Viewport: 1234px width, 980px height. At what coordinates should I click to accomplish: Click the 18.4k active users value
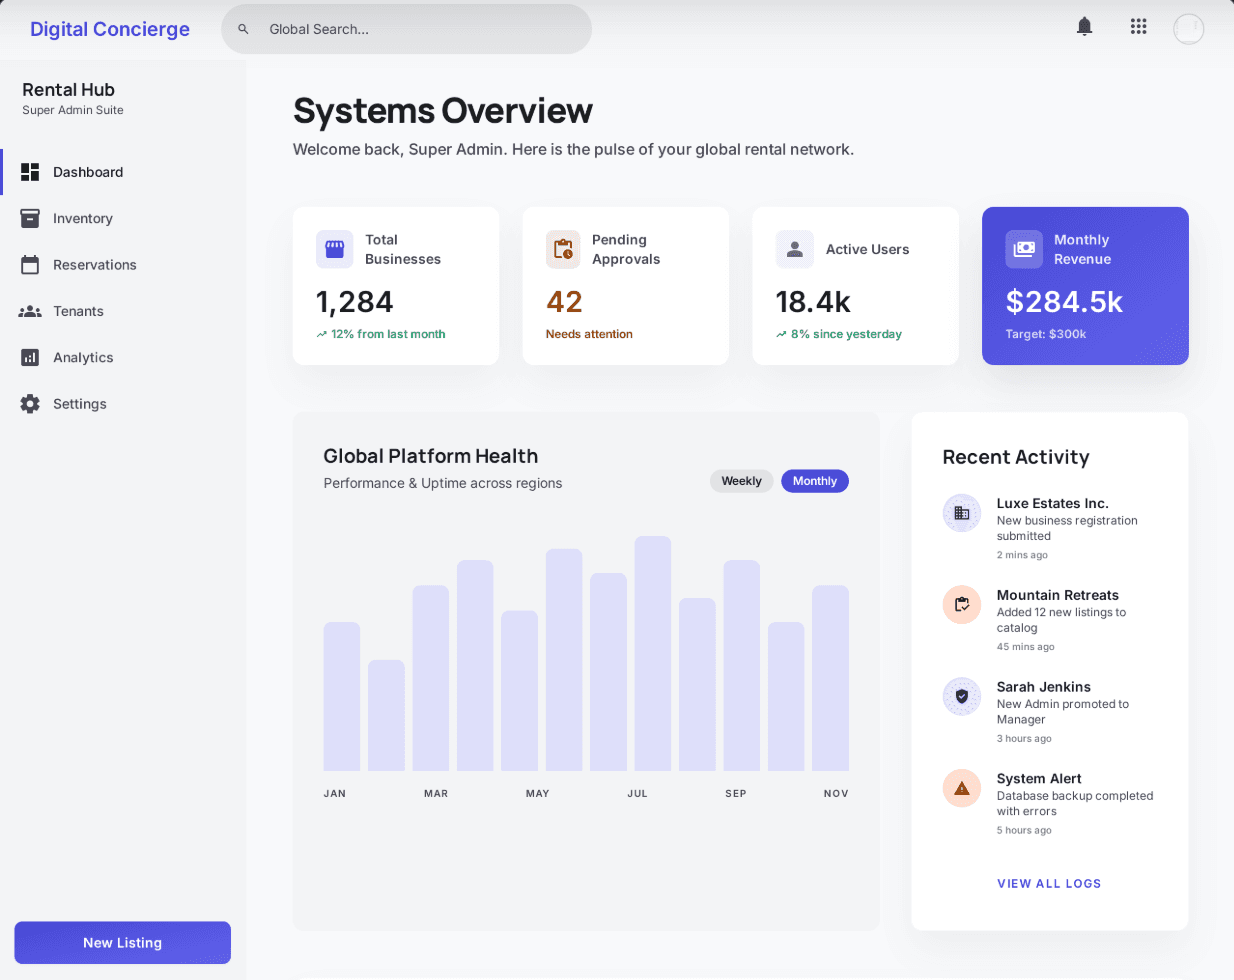tap(813, 302)
